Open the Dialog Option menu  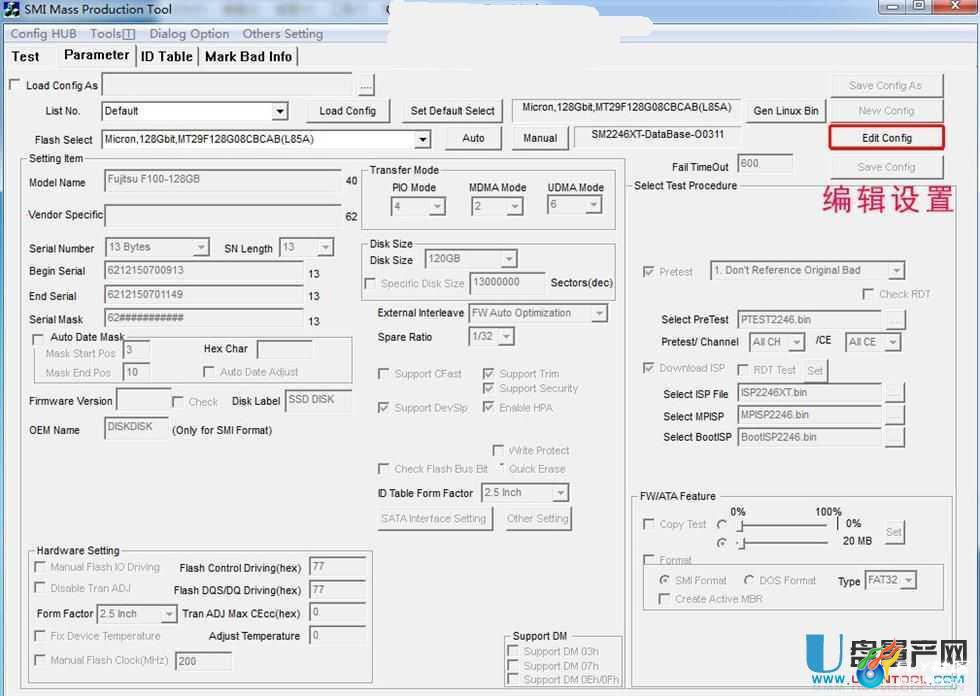pos(189,34)
